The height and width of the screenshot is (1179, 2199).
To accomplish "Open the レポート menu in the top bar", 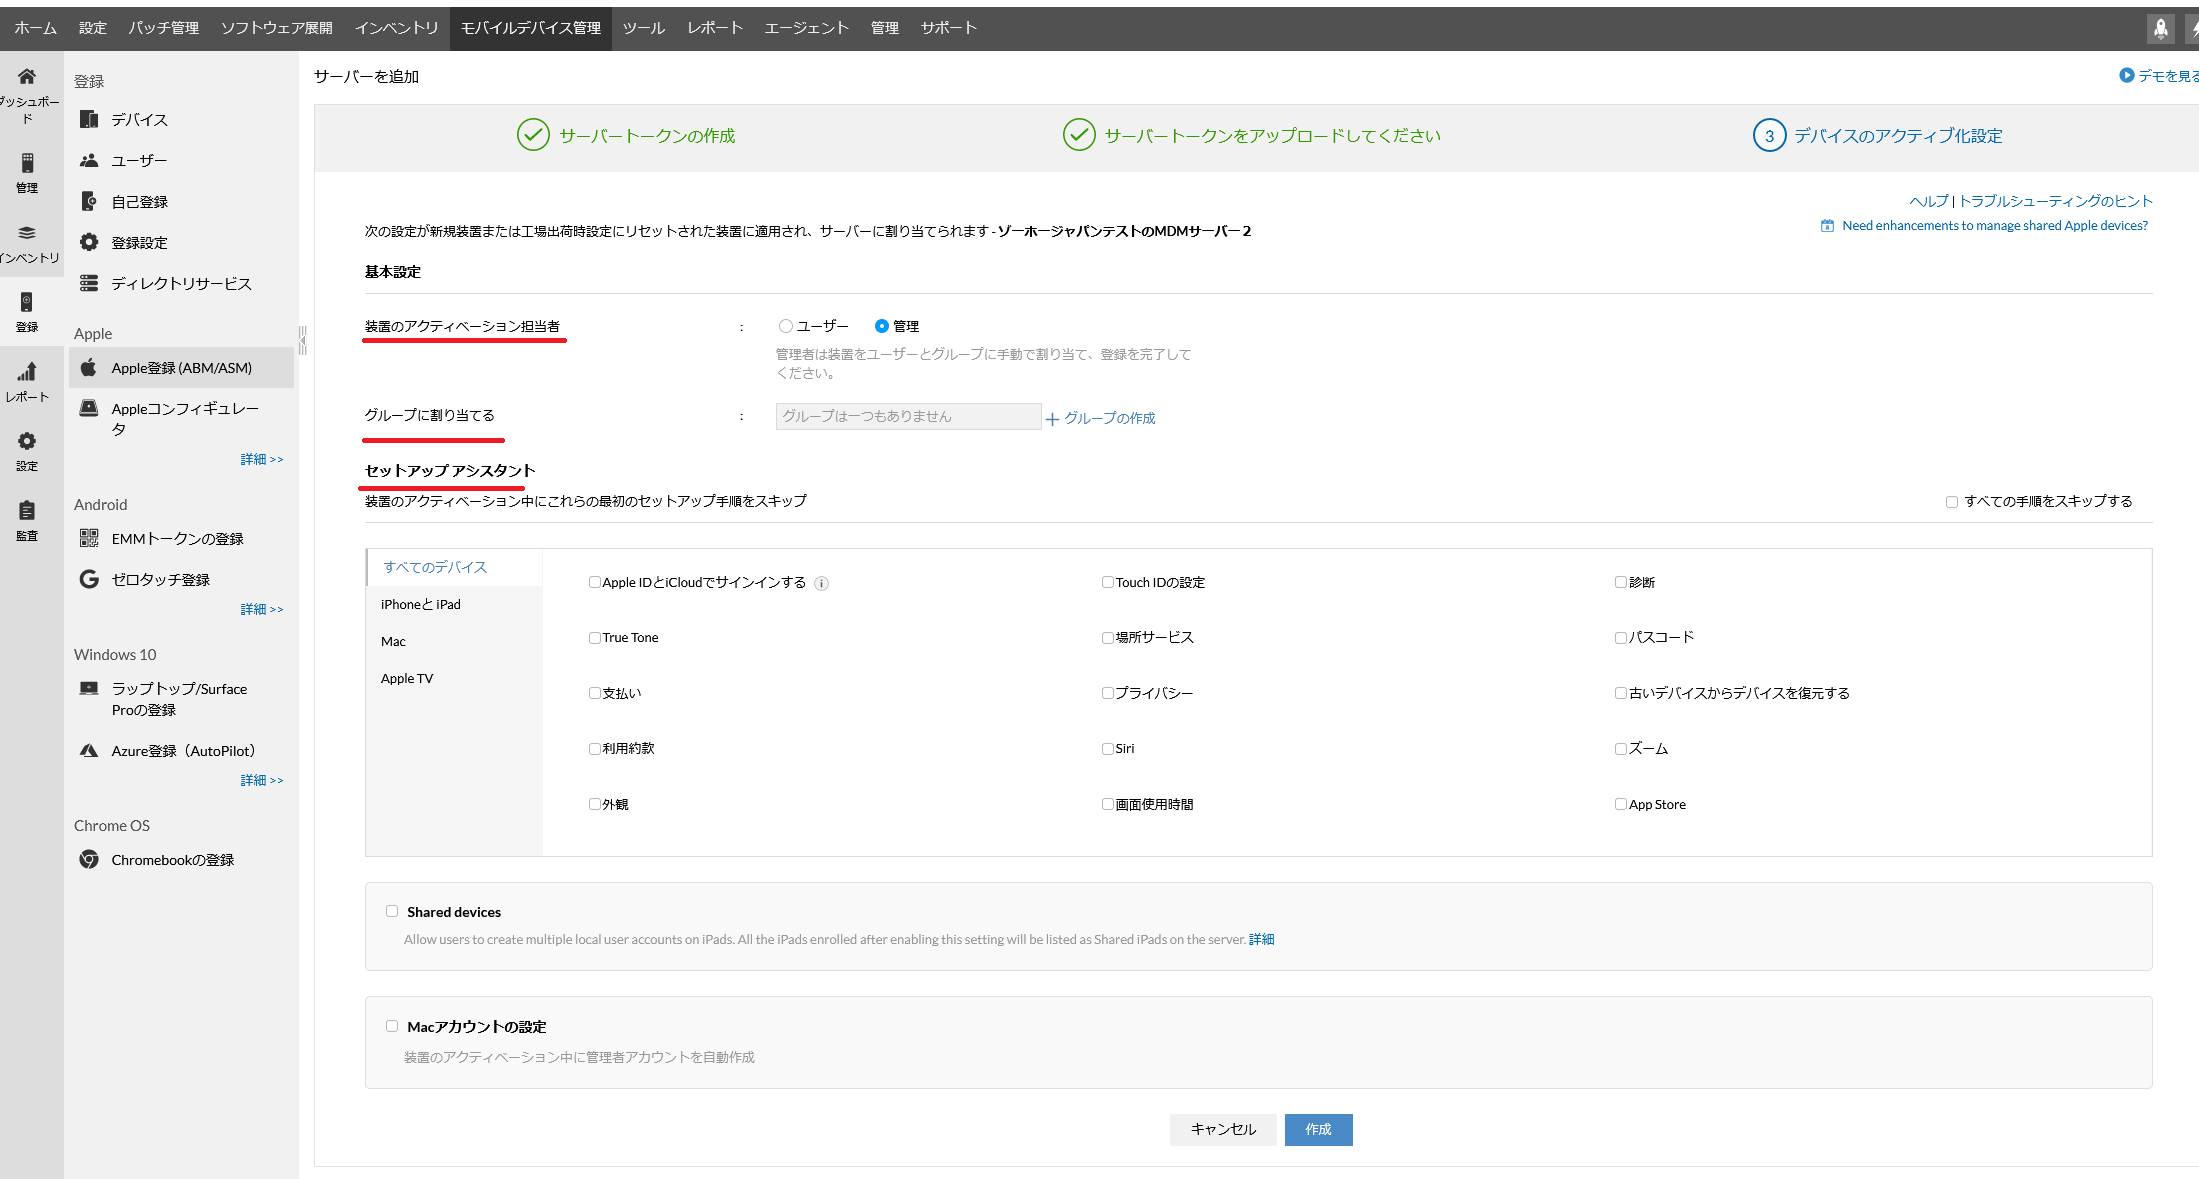I will click(x=715, y=27).
